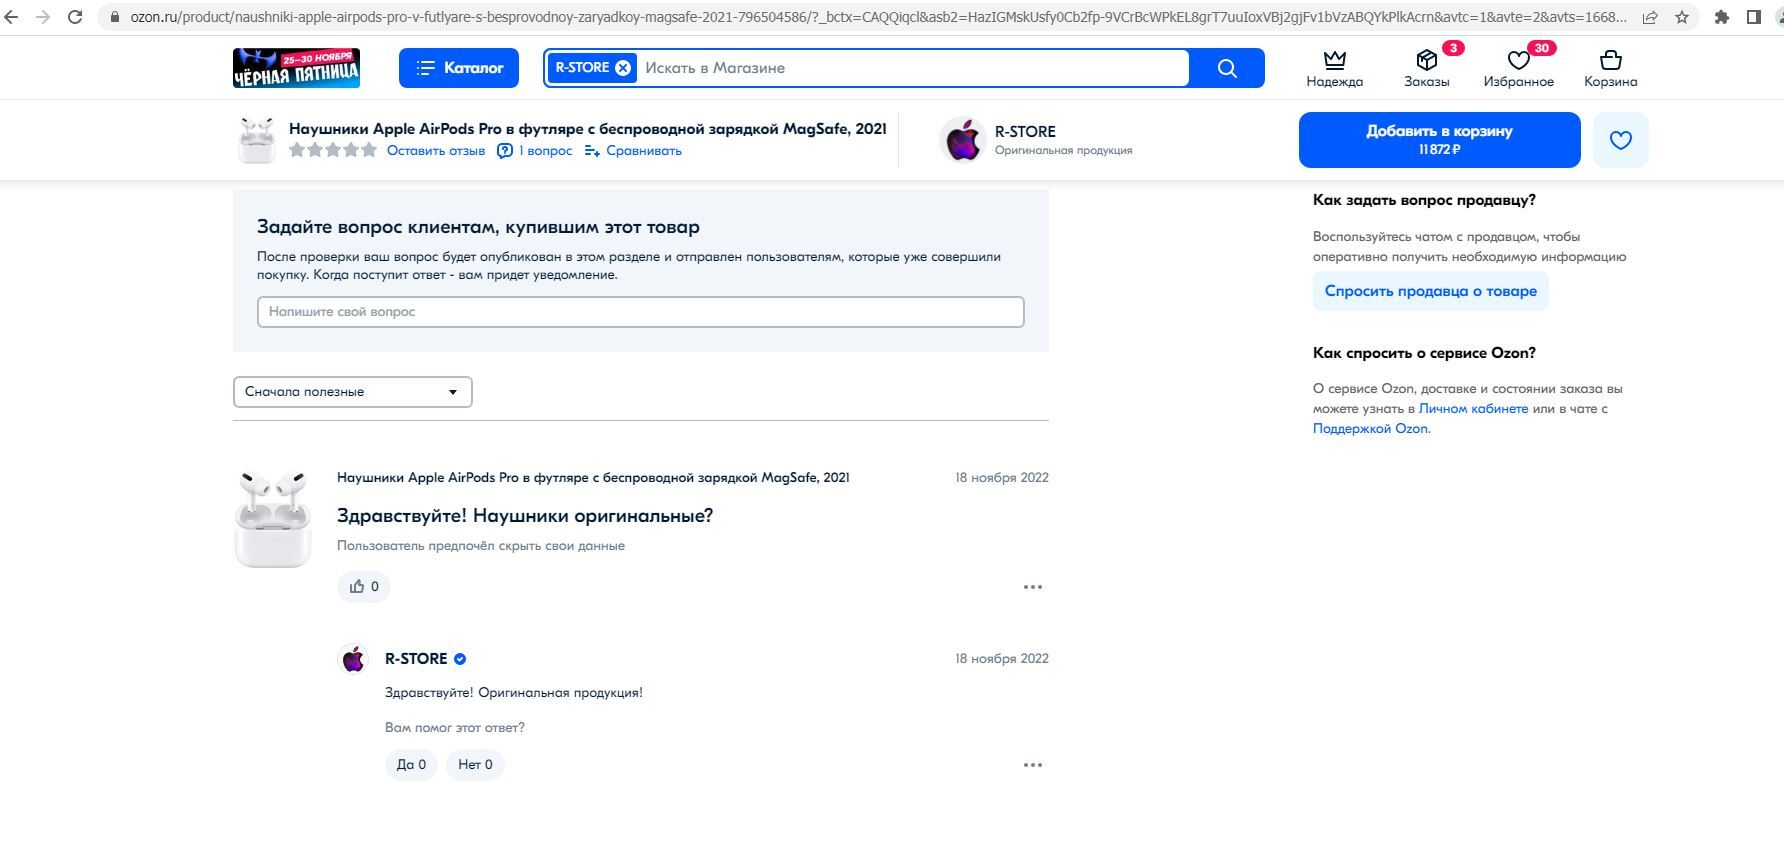Click the verified badge next to R-STORE
This screenshot has height=867, width=1784.
pos(460,659)
